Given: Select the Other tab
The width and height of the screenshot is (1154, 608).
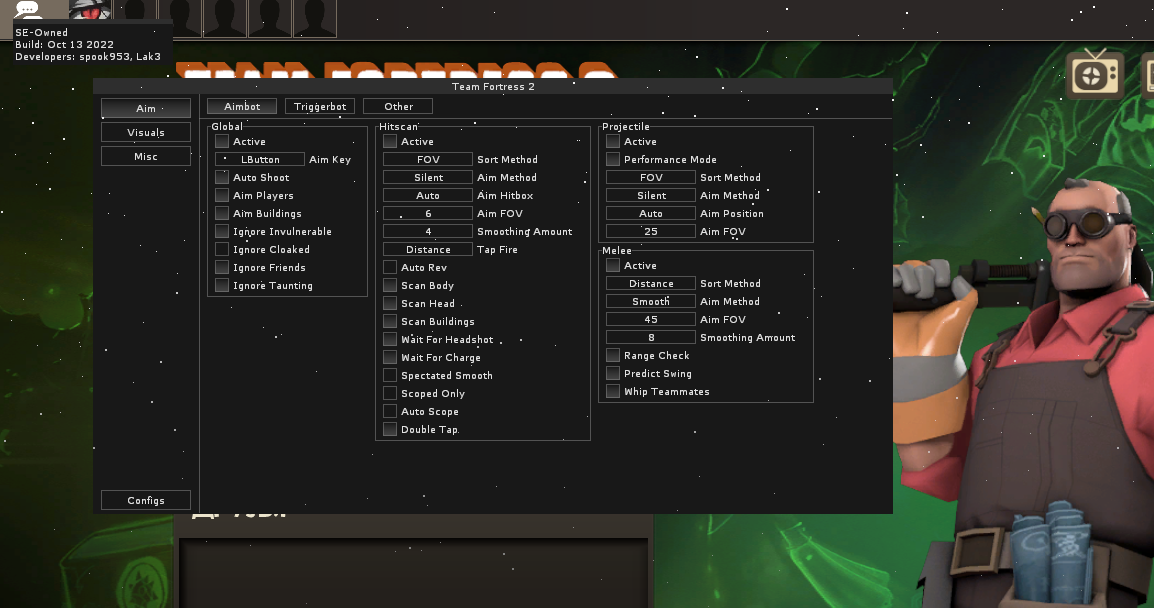Looking at the screenshot, I should (x=398, y=107).
